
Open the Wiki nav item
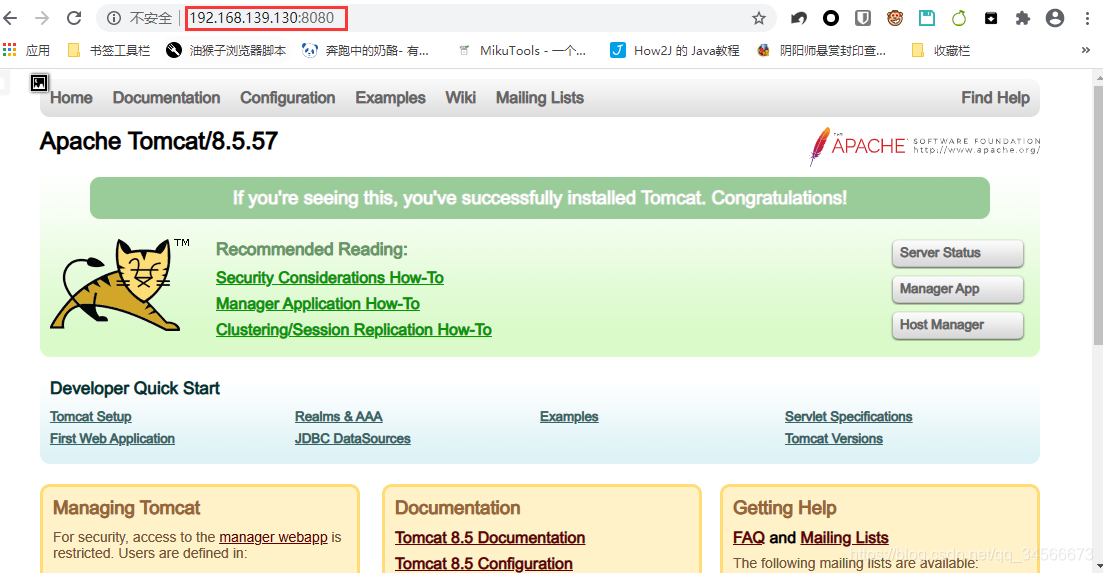pos(461,98)
